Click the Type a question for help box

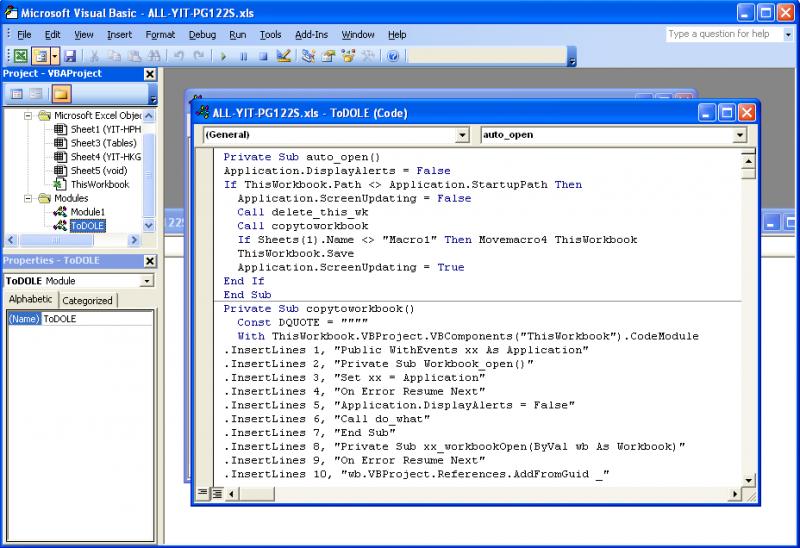pyautogui.click(x=724, y=34)
